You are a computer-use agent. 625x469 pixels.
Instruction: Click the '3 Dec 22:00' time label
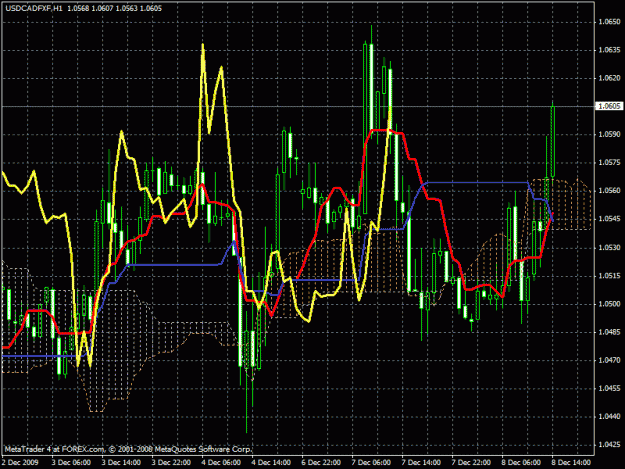tap(171, 463)
